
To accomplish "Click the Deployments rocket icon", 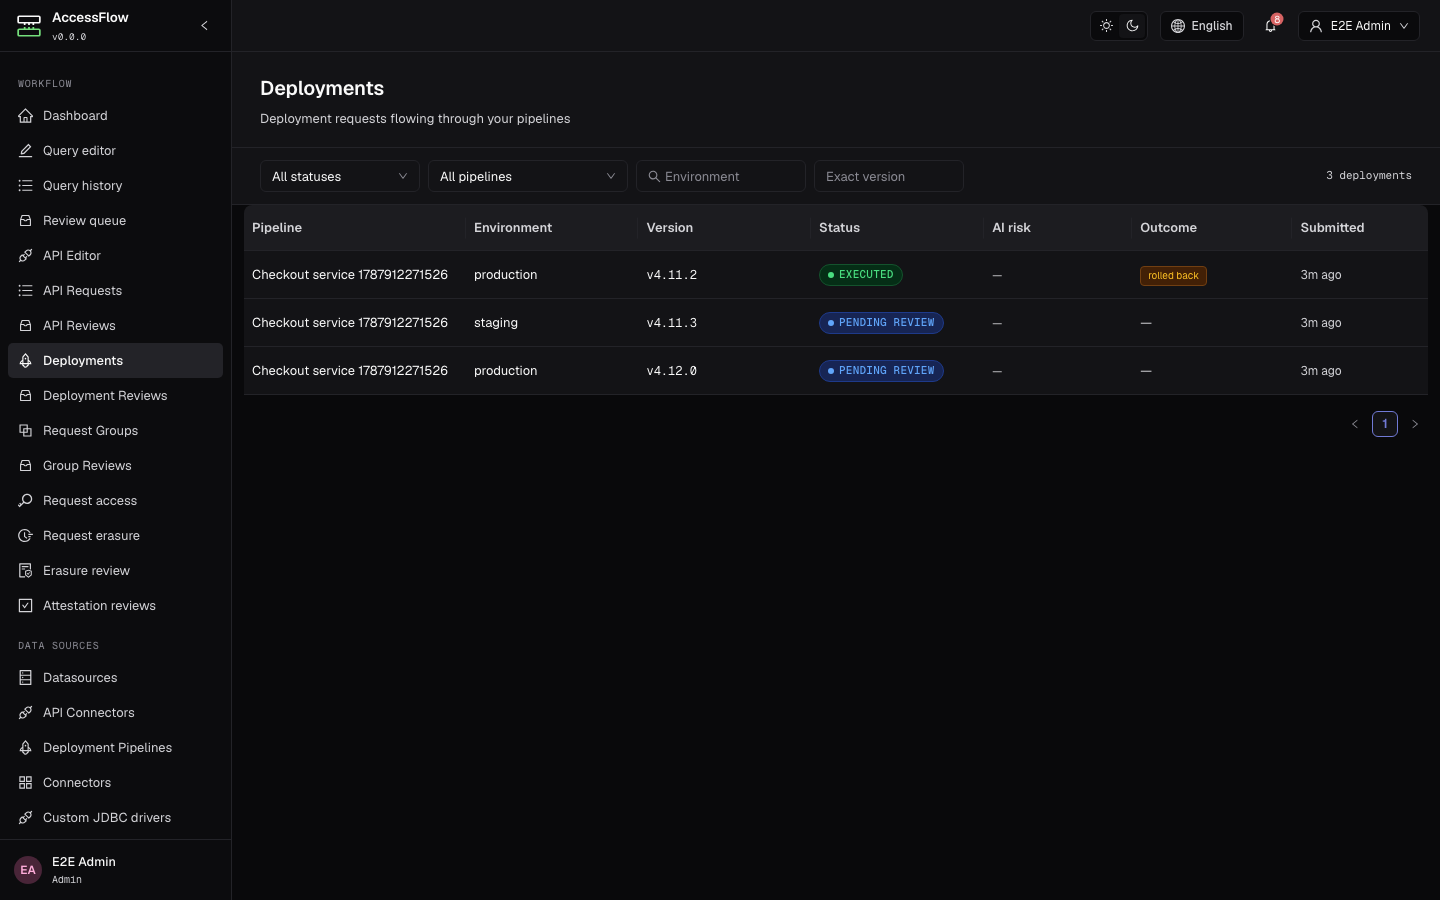I will 26,361.
